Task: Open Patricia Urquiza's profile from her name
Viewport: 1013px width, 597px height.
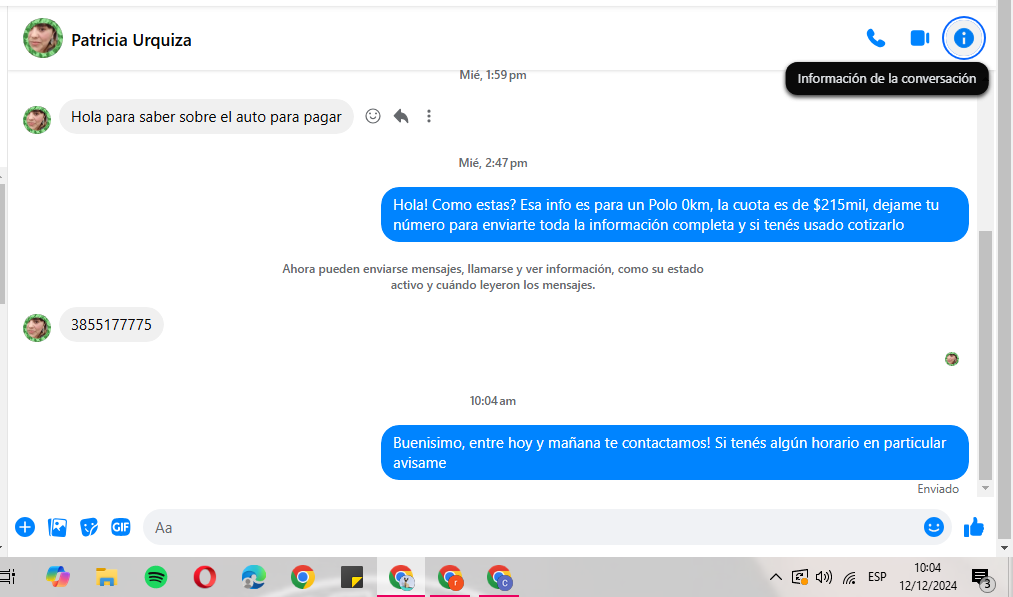Action: pyautogui.click(x=131, y=40)
